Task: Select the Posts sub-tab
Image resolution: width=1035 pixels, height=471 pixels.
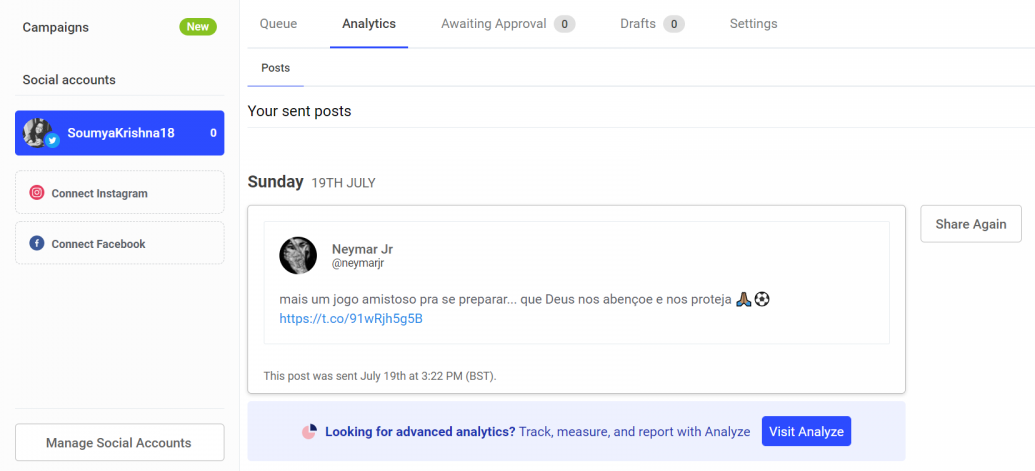Action: click(275, 68)
